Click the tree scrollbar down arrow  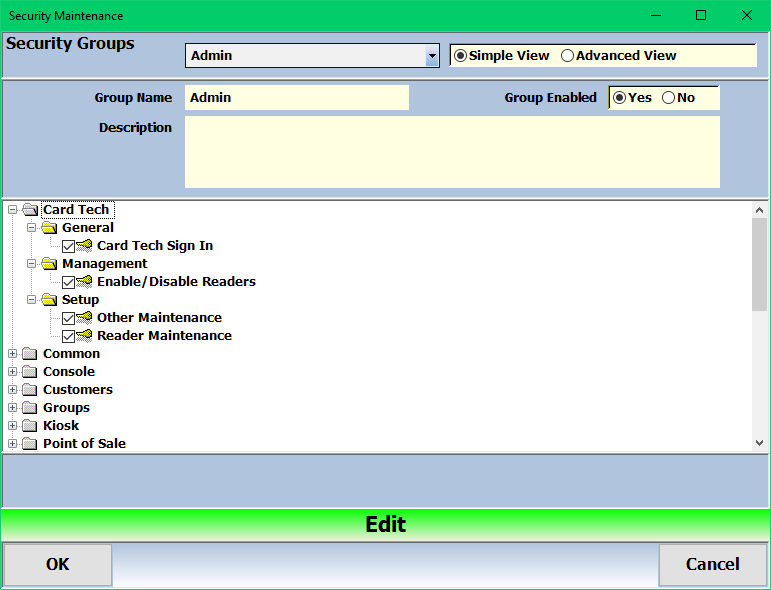759,442
